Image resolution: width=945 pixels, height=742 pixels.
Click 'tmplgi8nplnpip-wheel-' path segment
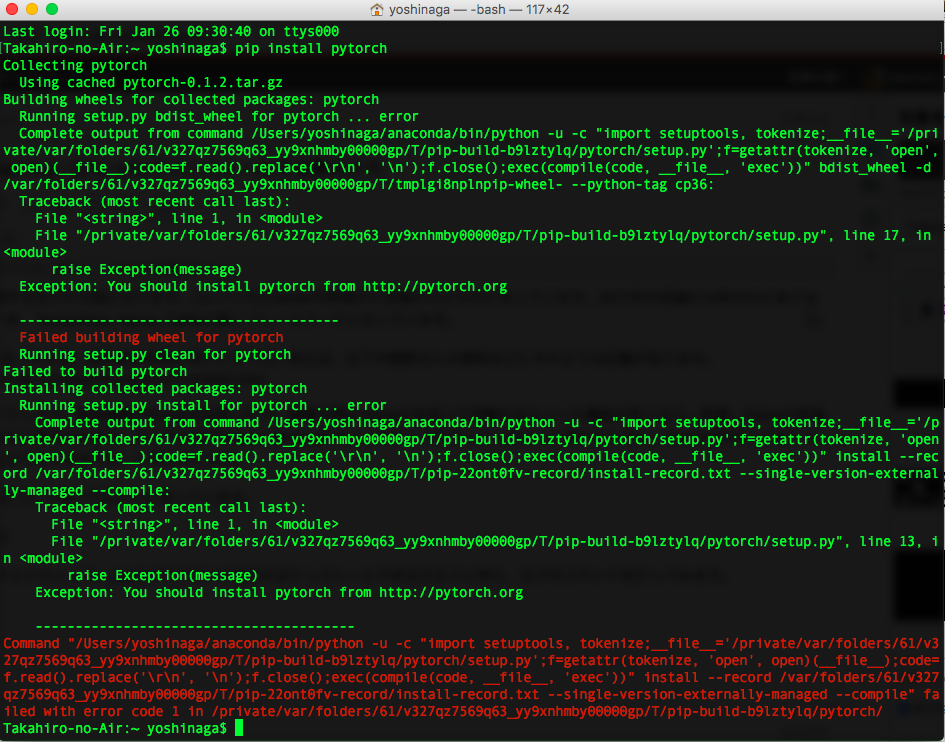coord(479,184)
